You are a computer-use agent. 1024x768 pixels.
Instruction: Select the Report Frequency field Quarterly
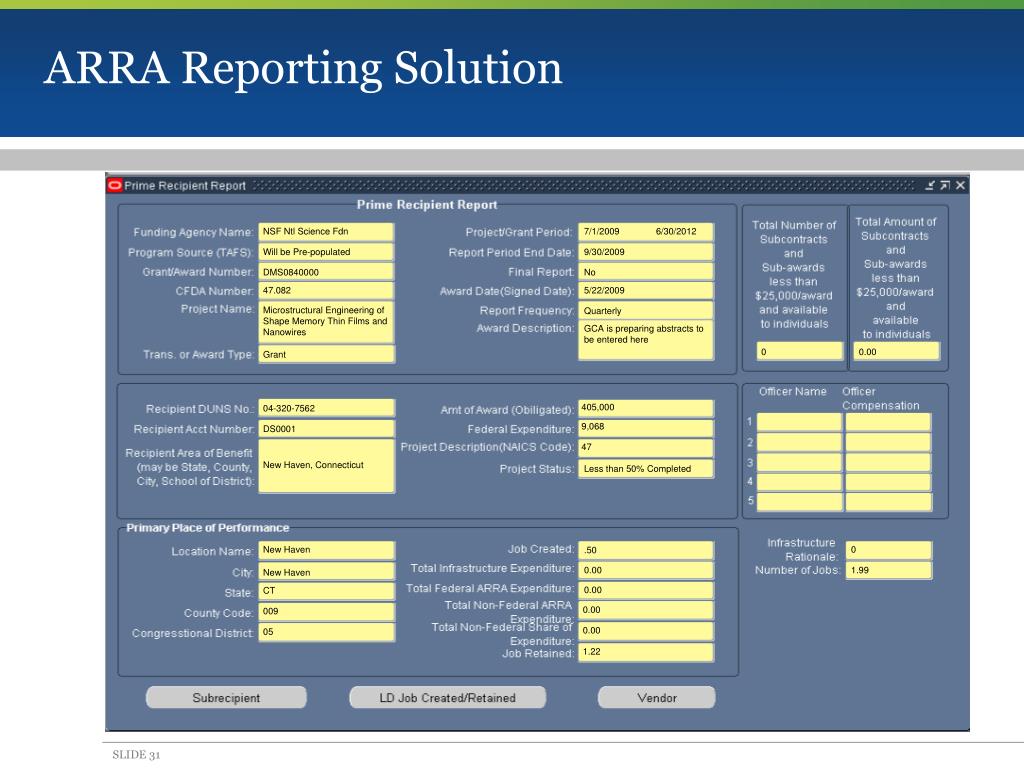[646, 310]
